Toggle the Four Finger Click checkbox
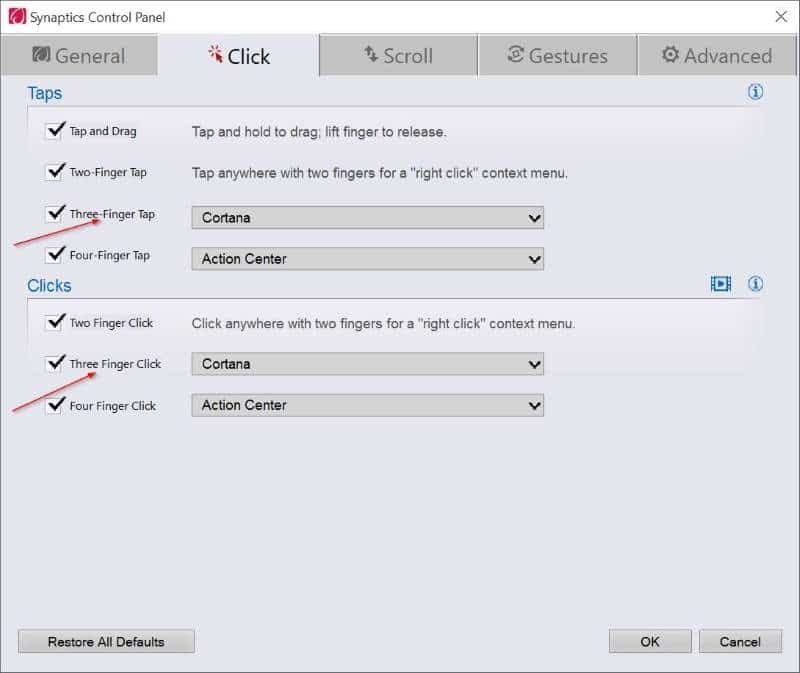The image size is (800, 673). point(55,405)
